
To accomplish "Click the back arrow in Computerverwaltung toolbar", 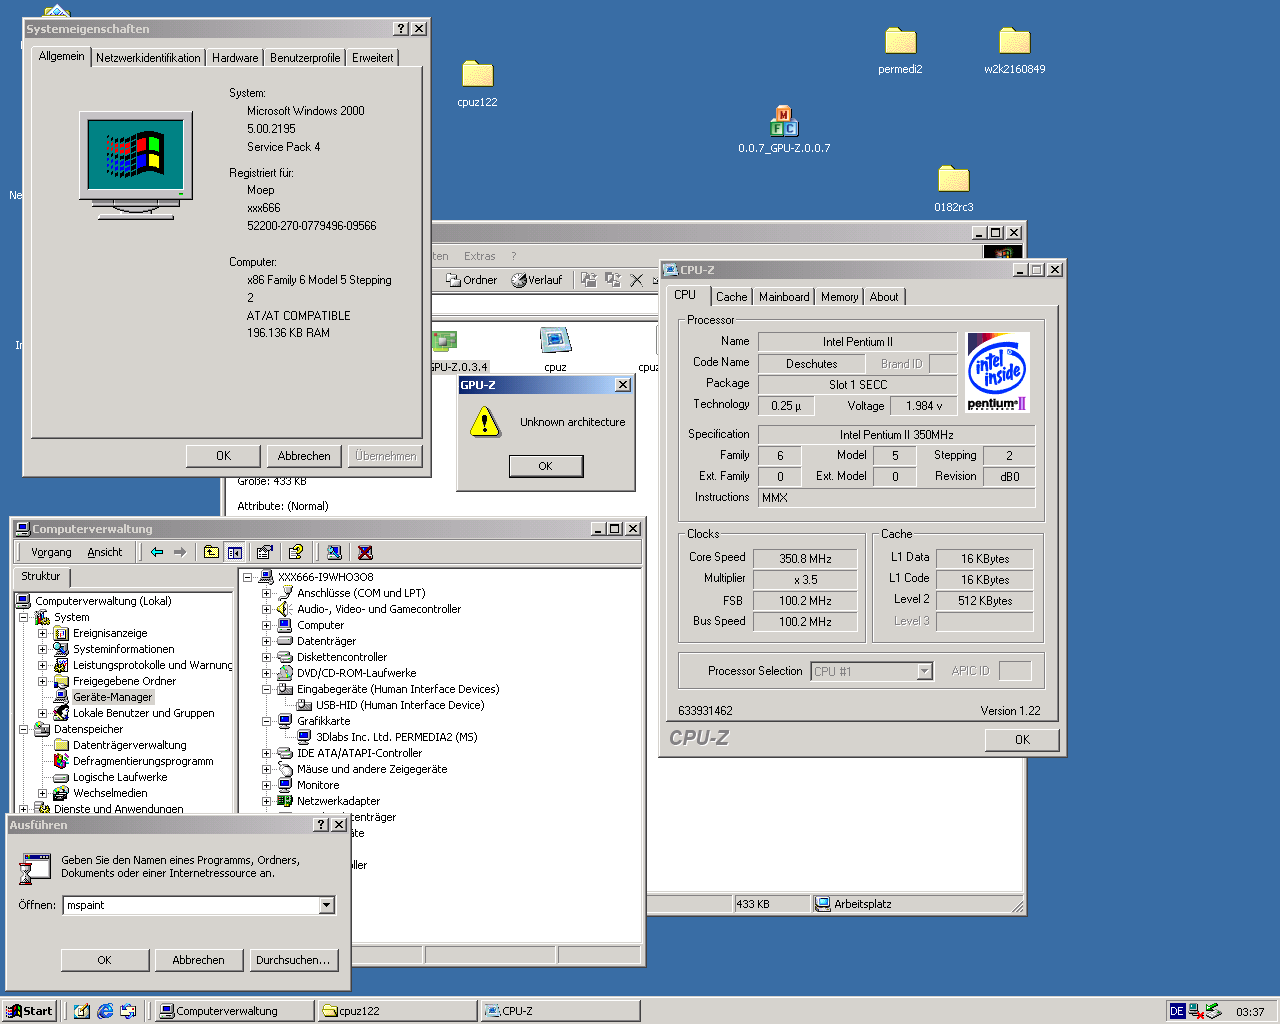I will 157,552.
